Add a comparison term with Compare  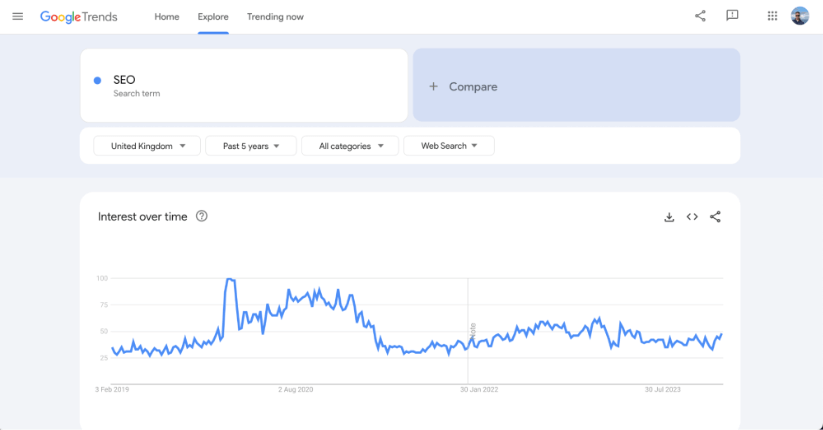coord(576,86)
